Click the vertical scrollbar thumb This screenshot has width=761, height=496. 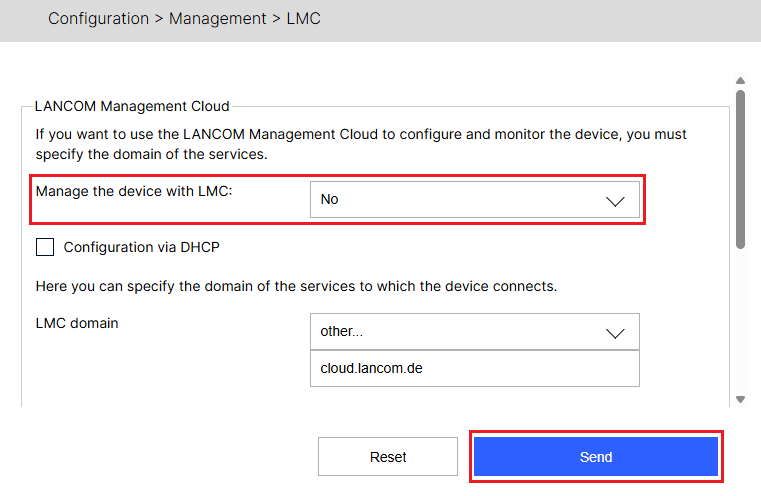tap(740, 168)
